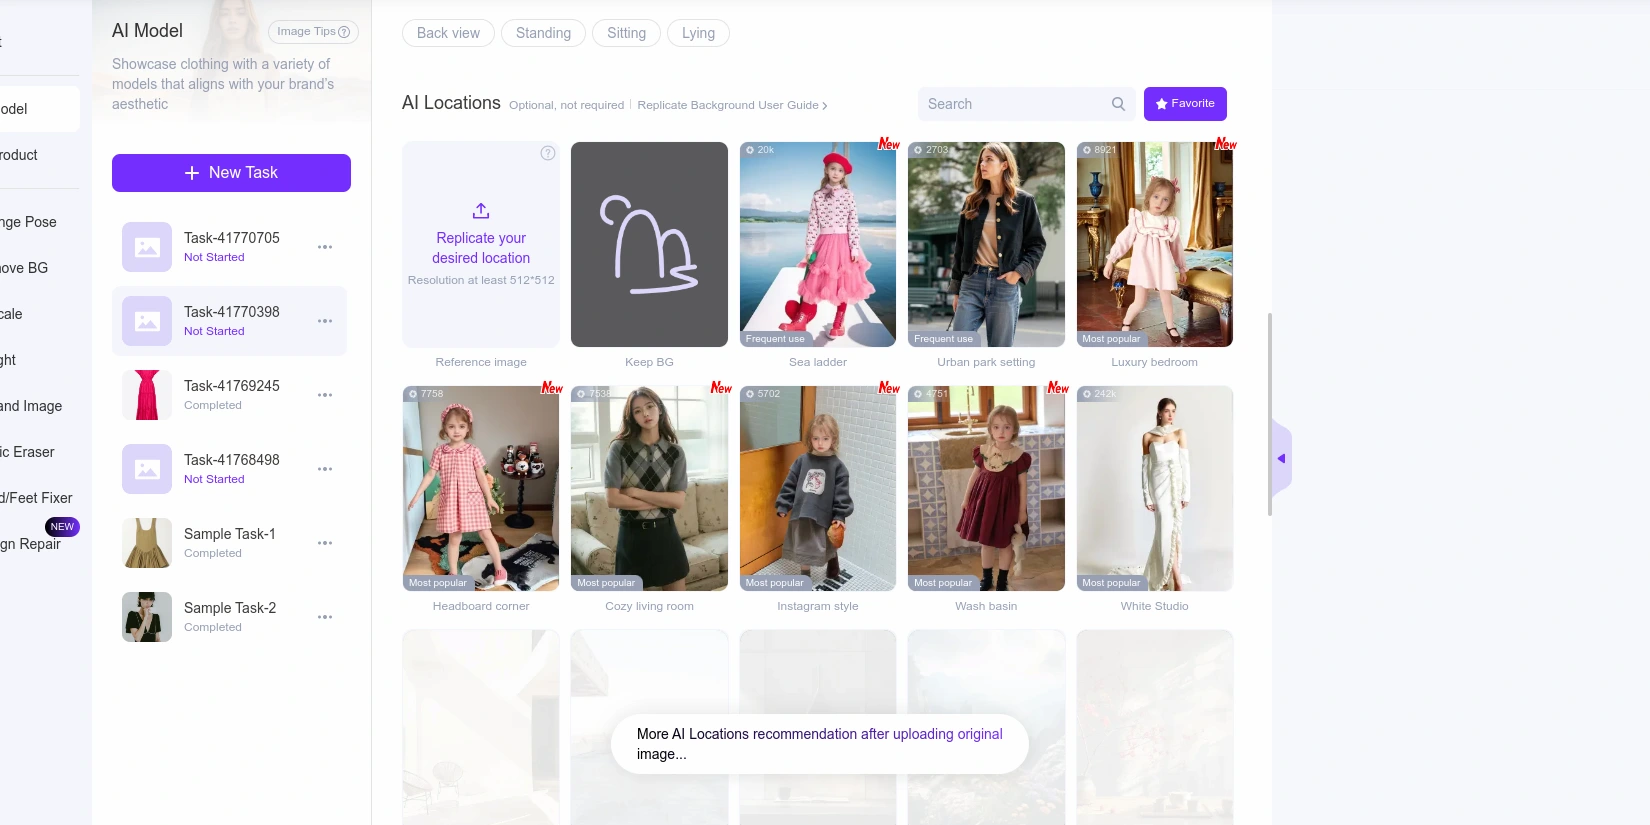1650x825 pixels.
Task: Open Task-41769245 in the task list
Action: [x=229, y=395]
